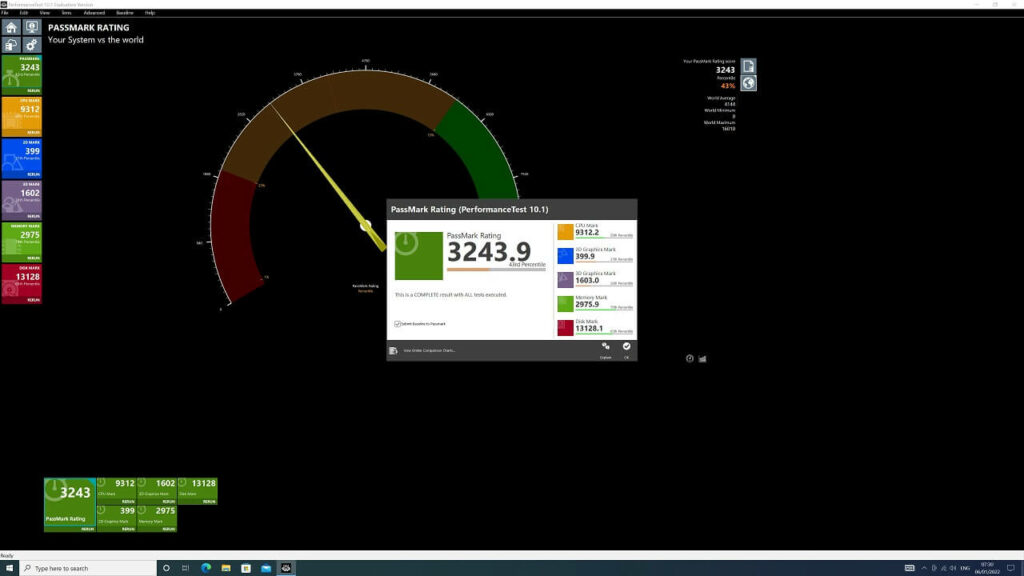This screenshot has height=576, width=1024.
Task: Click the comparison charts document icon in dialog
Action: [x=393, y=351]
